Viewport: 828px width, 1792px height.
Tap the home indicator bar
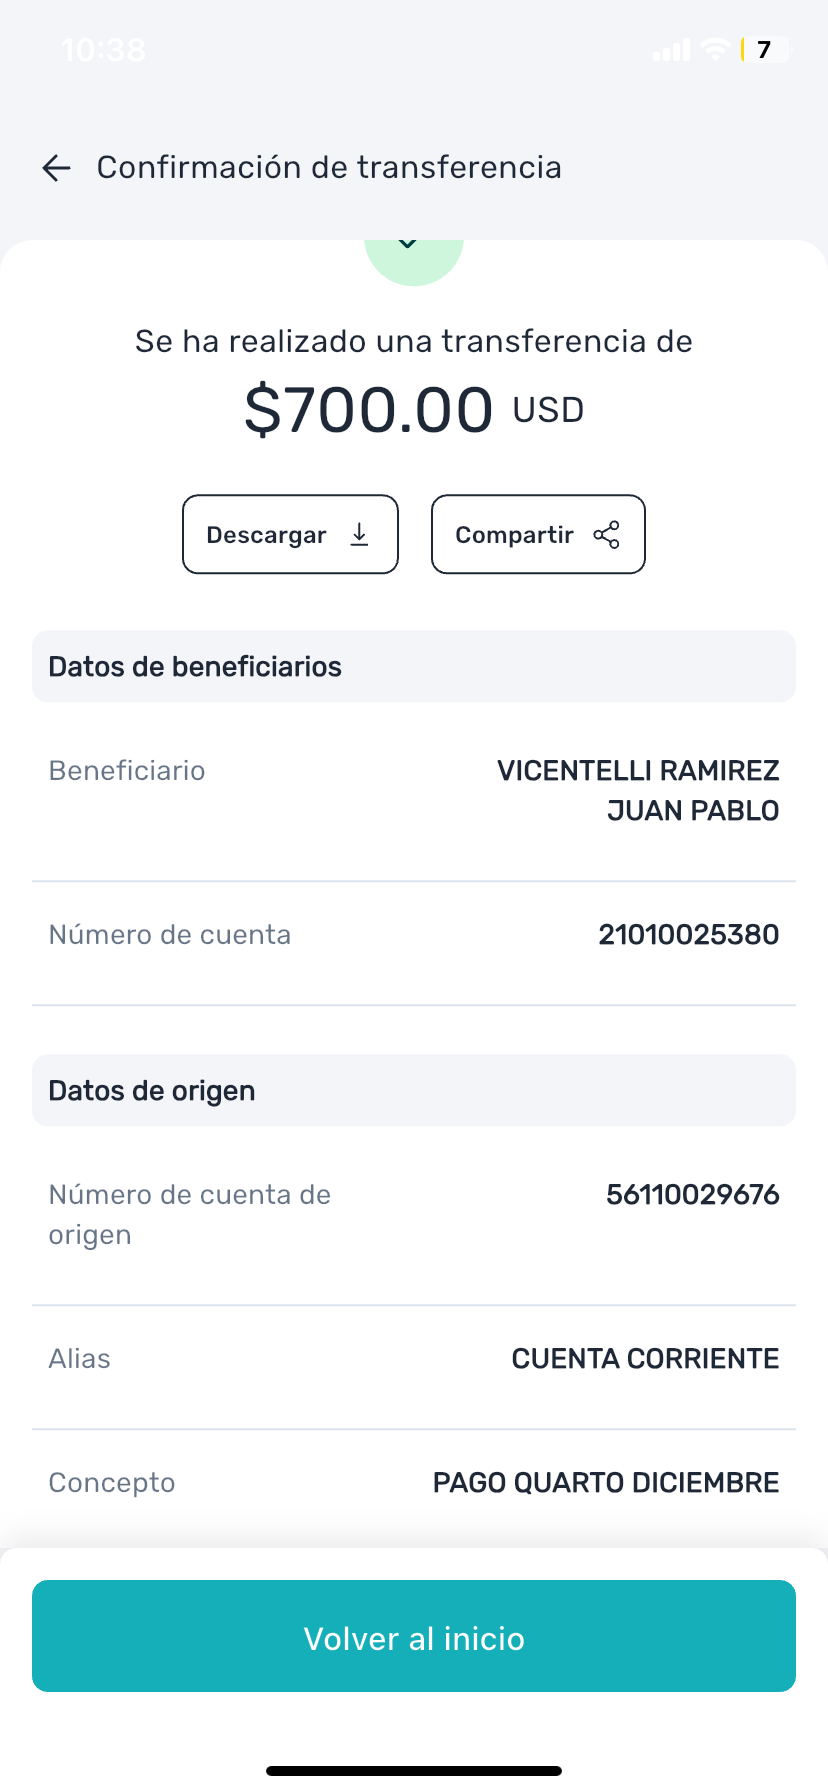coord(414,1770)
